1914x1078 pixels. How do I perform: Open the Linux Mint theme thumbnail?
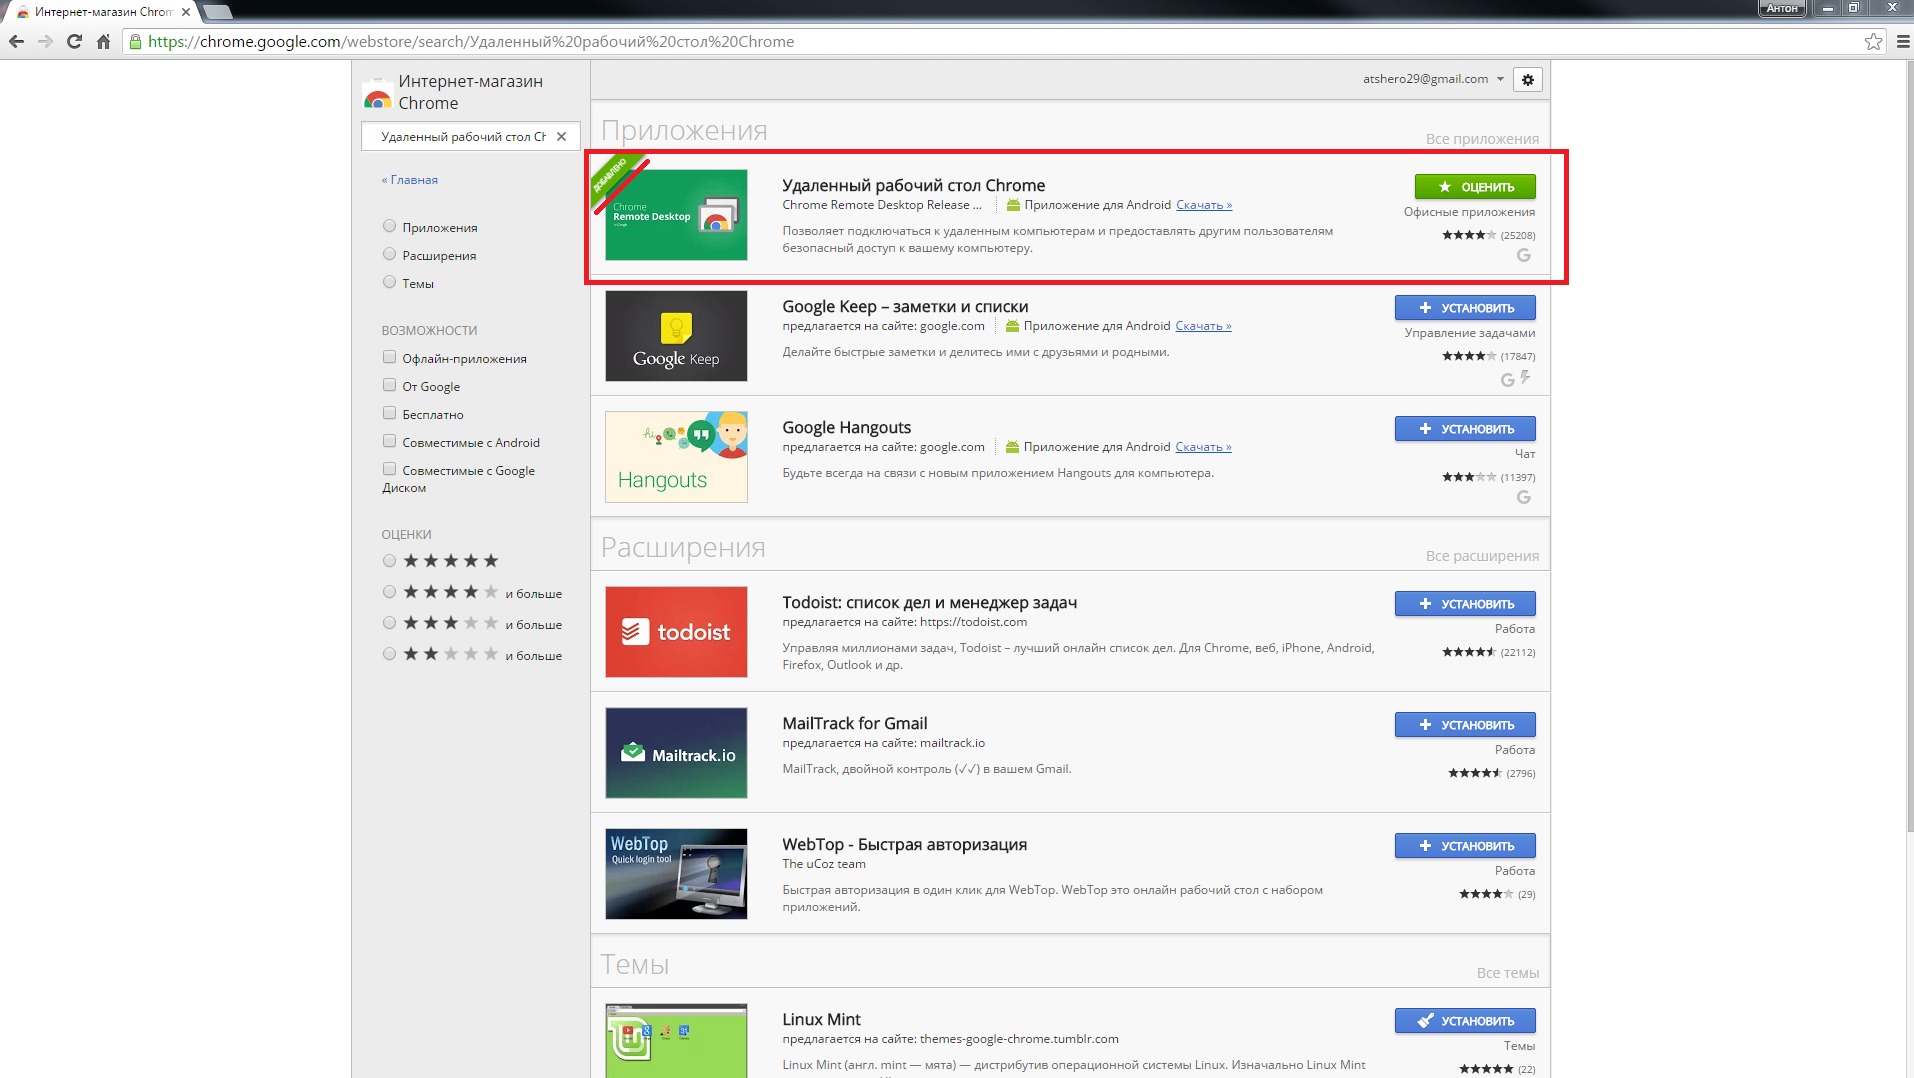click(676, 1041)
